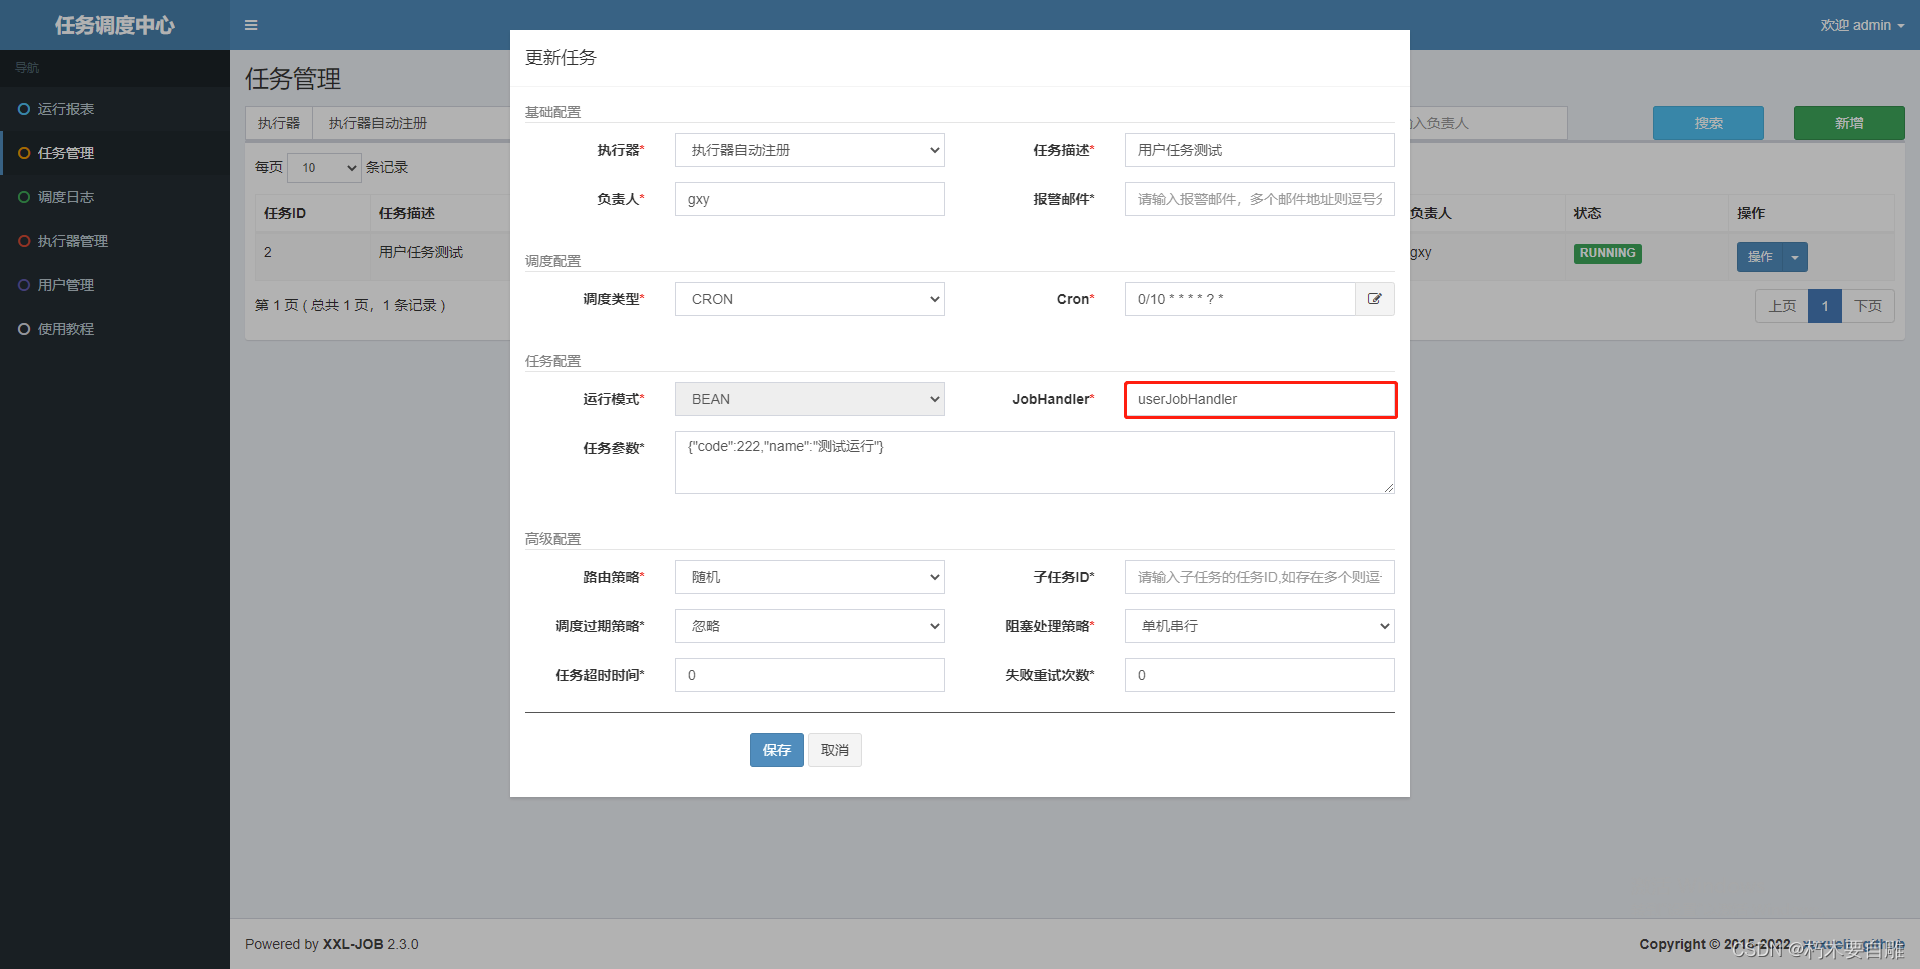
Task: Click the 新增 button
Action: [1849, 123]
